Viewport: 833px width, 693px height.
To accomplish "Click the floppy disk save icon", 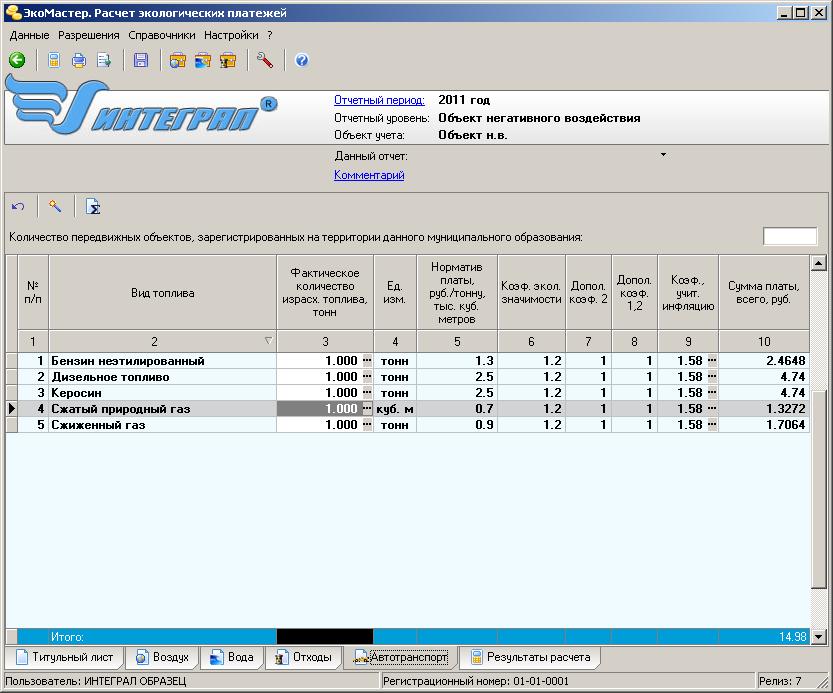I will pos(141,60).
